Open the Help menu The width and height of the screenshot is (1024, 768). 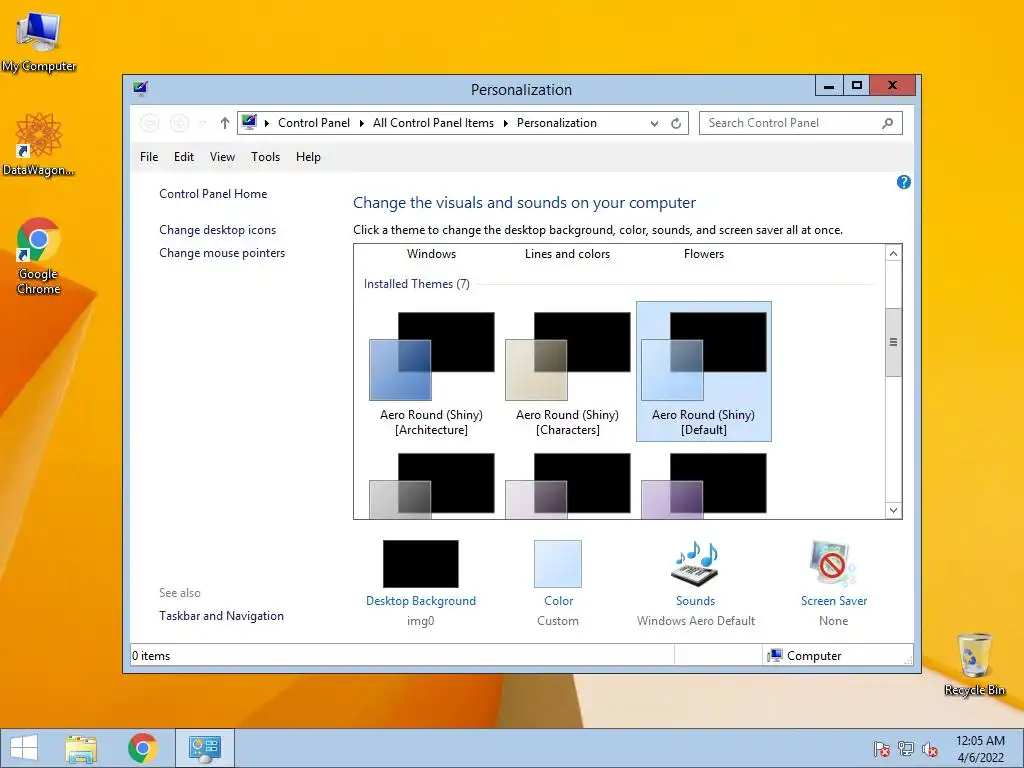308,157
